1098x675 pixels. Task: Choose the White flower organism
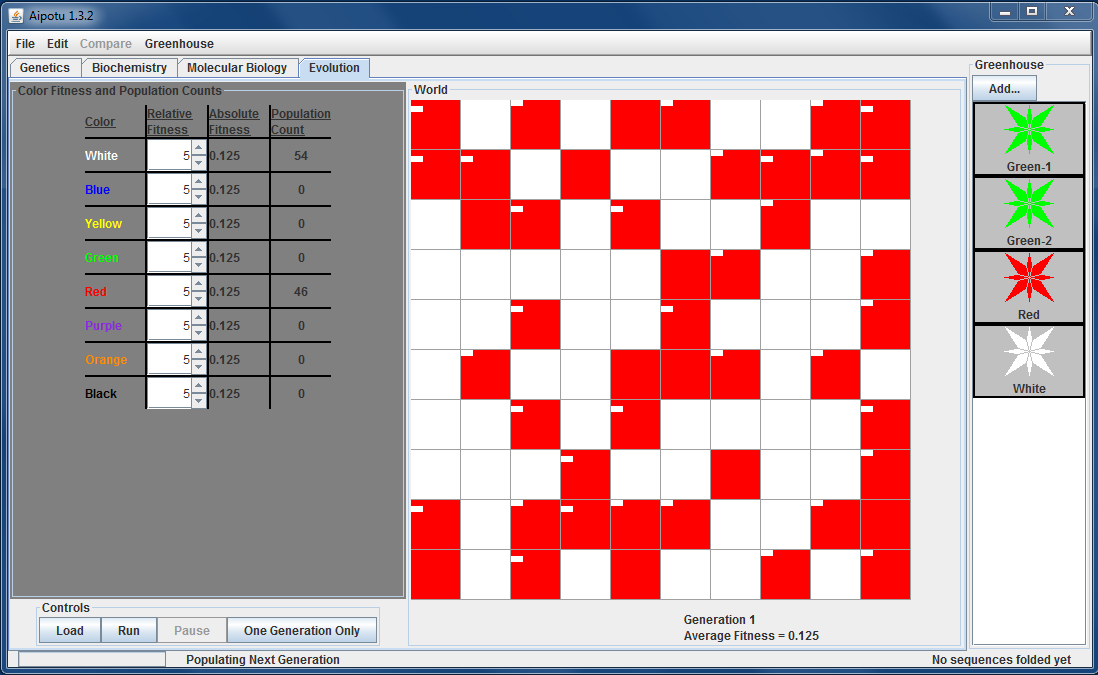(x=1028, y=360)
